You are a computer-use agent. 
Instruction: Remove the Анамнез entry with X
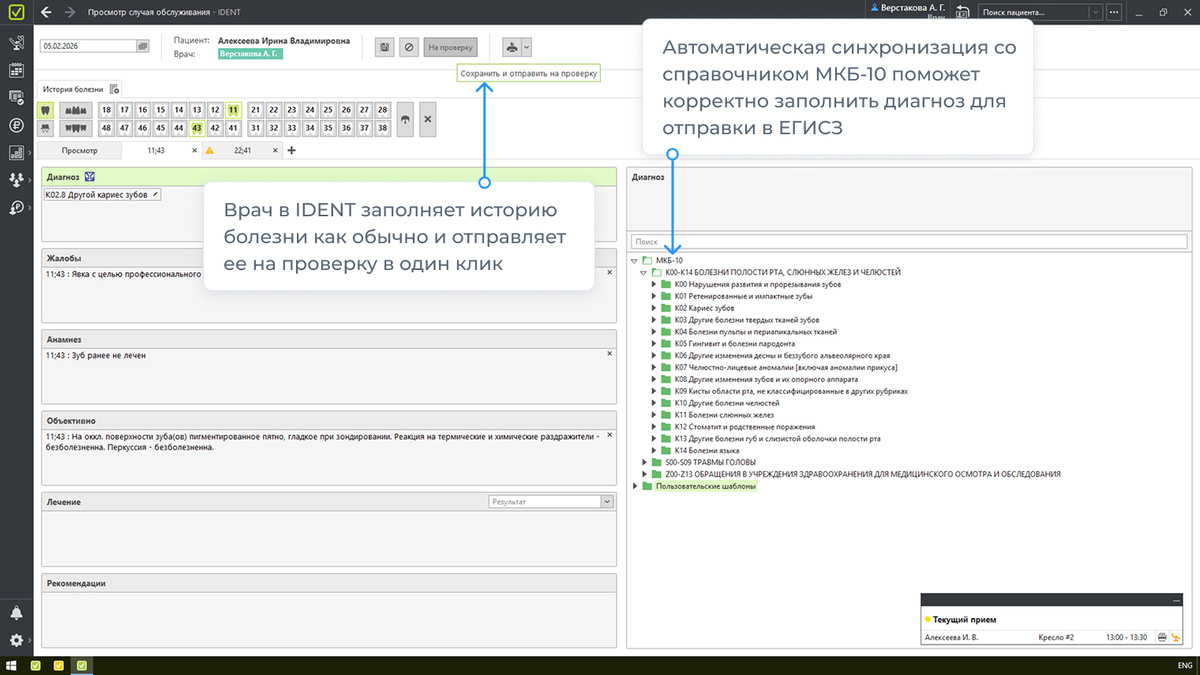[610, 354]
